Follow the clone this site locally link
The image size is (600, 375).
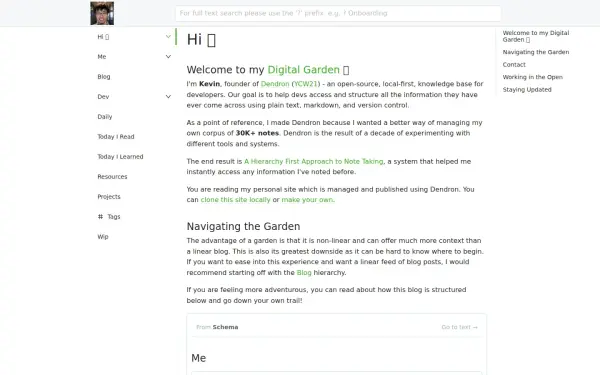(235, 200)
